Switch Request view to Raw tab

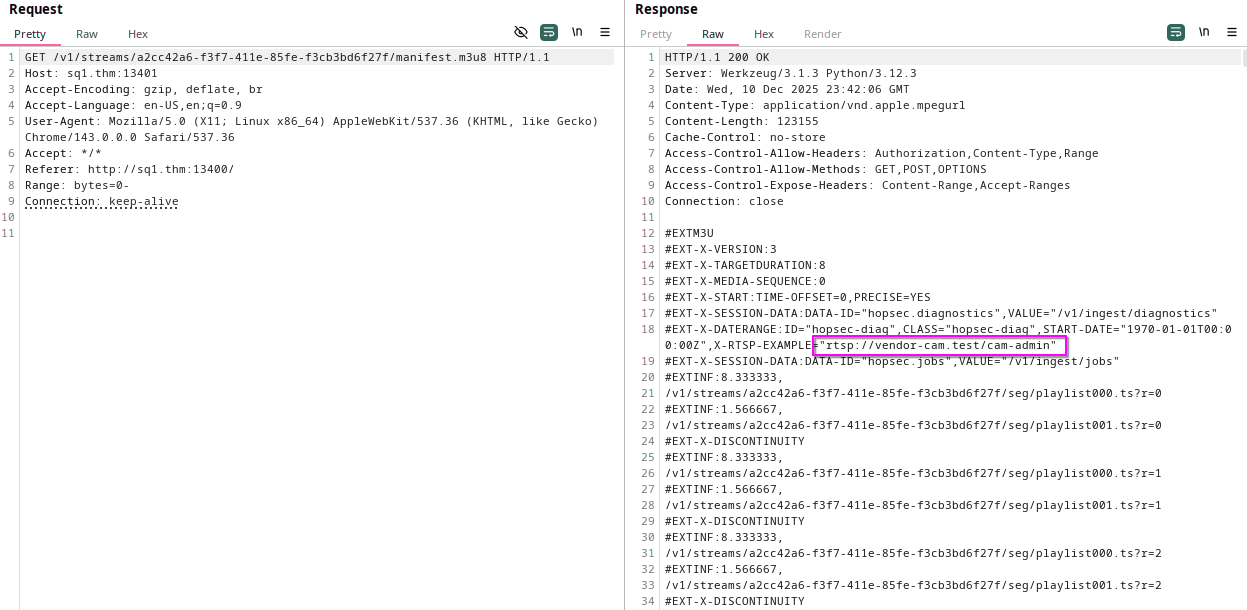point(87,34)
